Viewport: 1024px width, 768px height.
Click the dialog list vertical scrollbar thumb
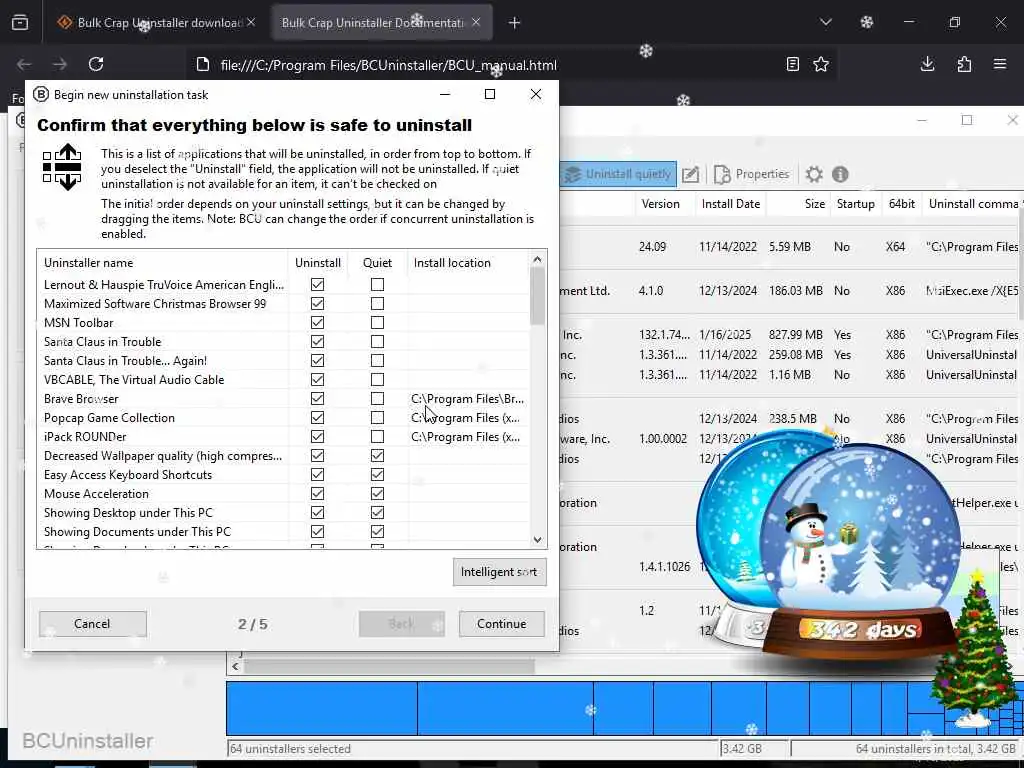coord(537,296)
